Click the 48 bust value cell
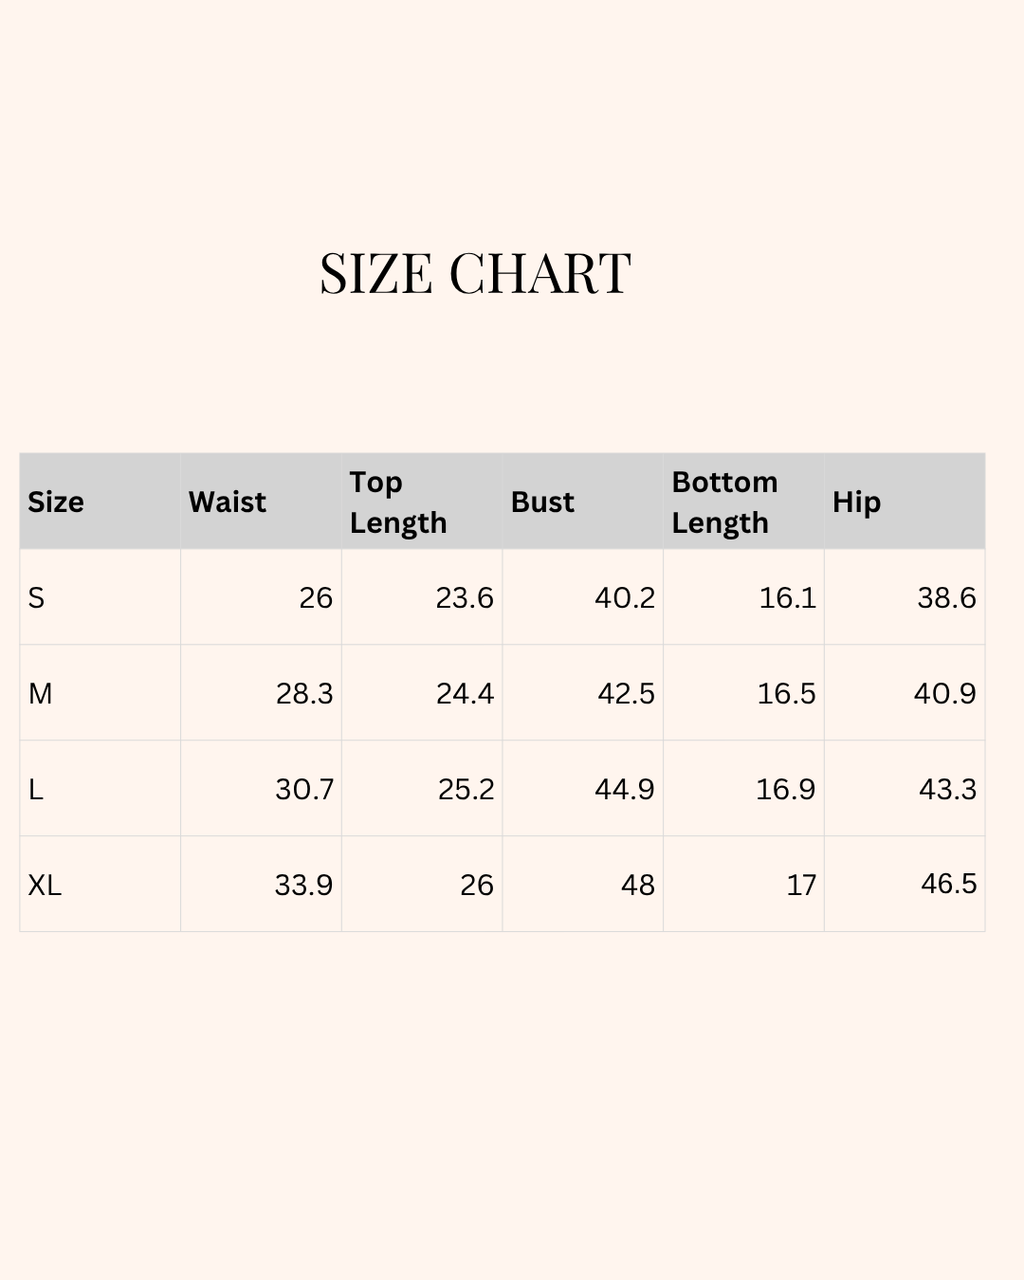This screenshot has width=1024, height=1280. (x=637, y=885)
